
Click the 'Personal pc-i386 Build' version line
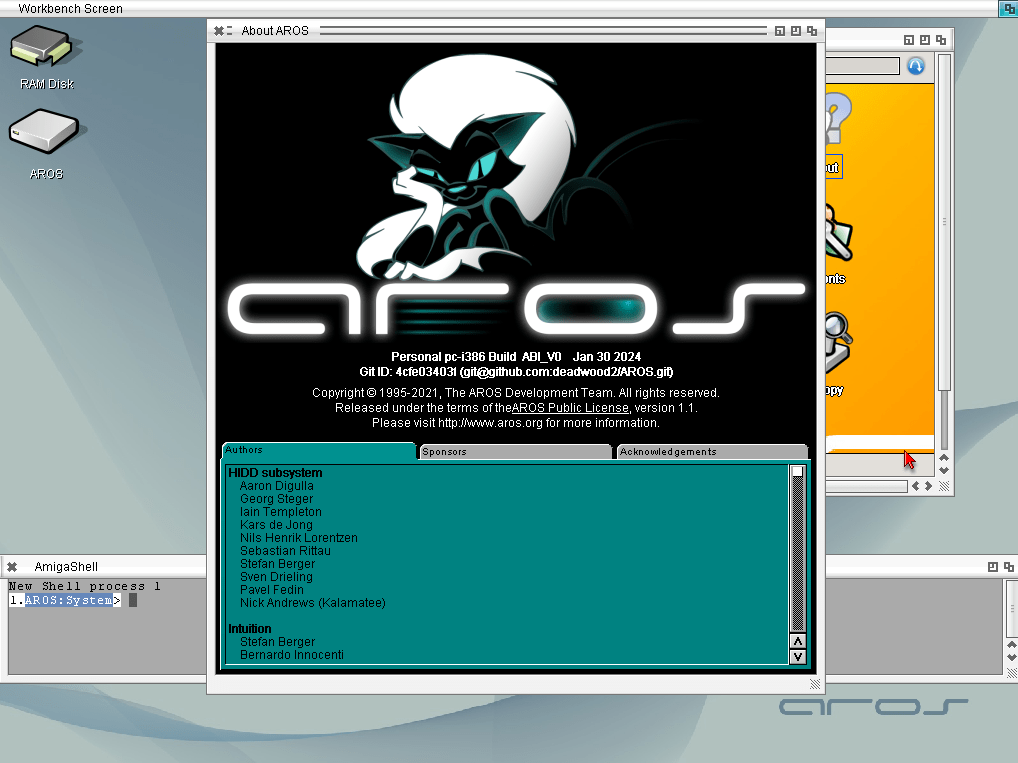click(x=516, y=356)
